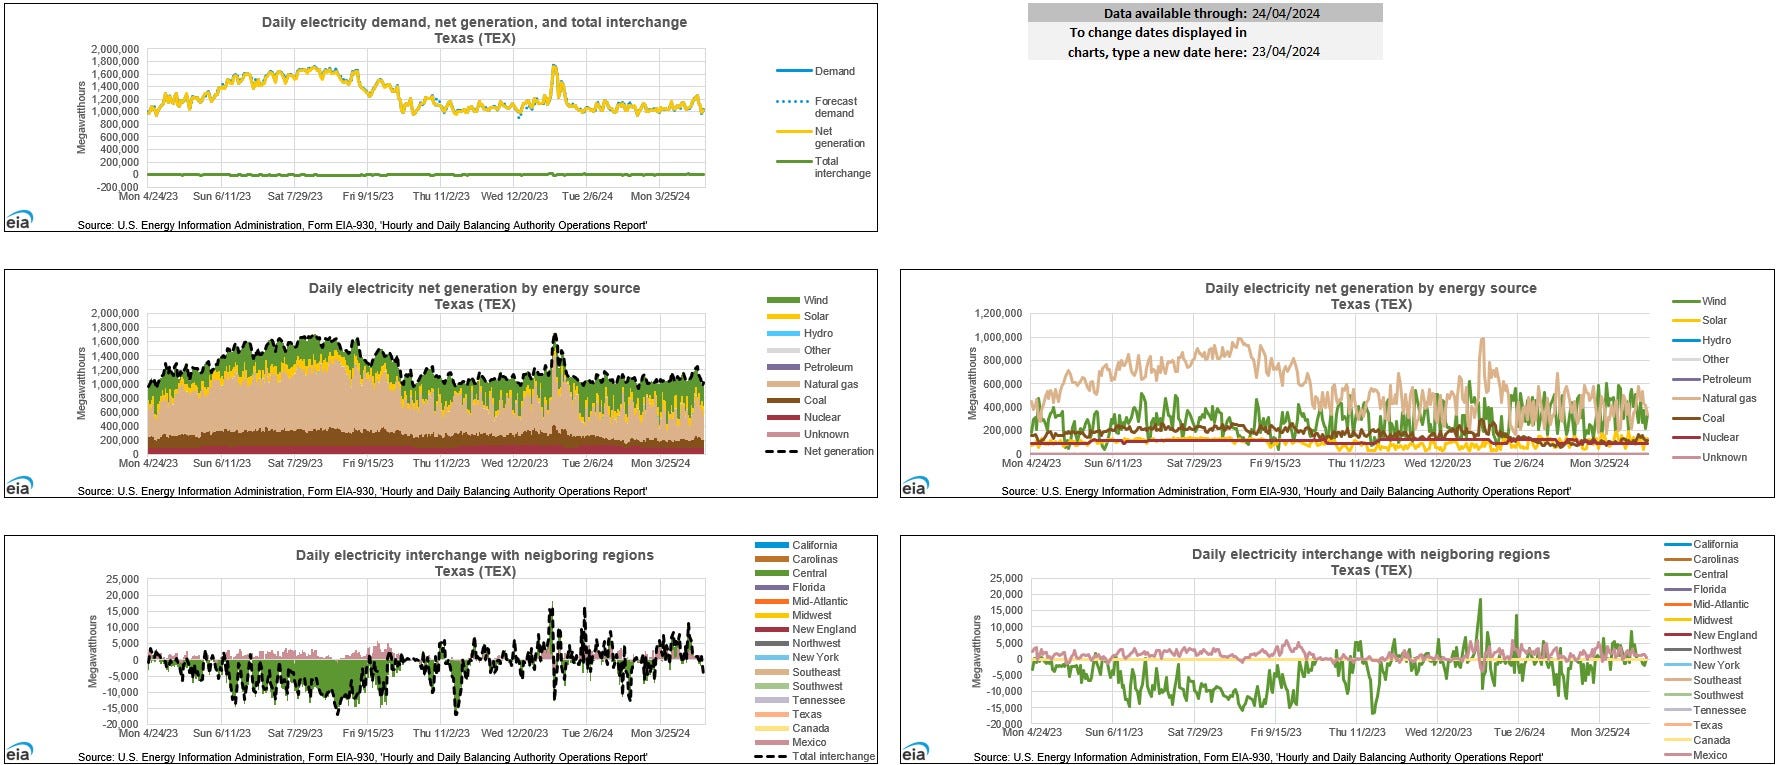
Task: Click New England legend entry in the left interchange chart
Action: 806,629
